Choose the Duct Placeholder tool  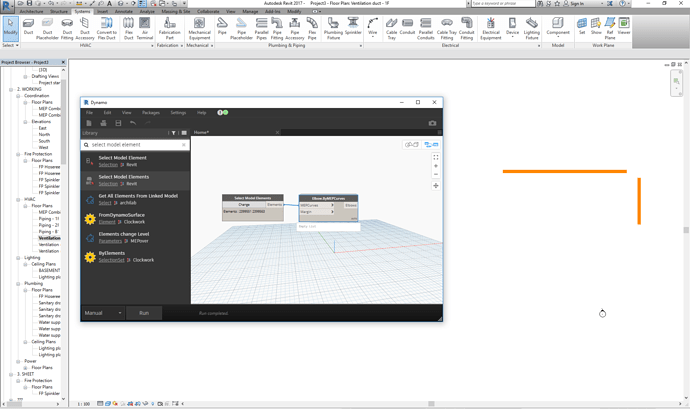point(47,29)
